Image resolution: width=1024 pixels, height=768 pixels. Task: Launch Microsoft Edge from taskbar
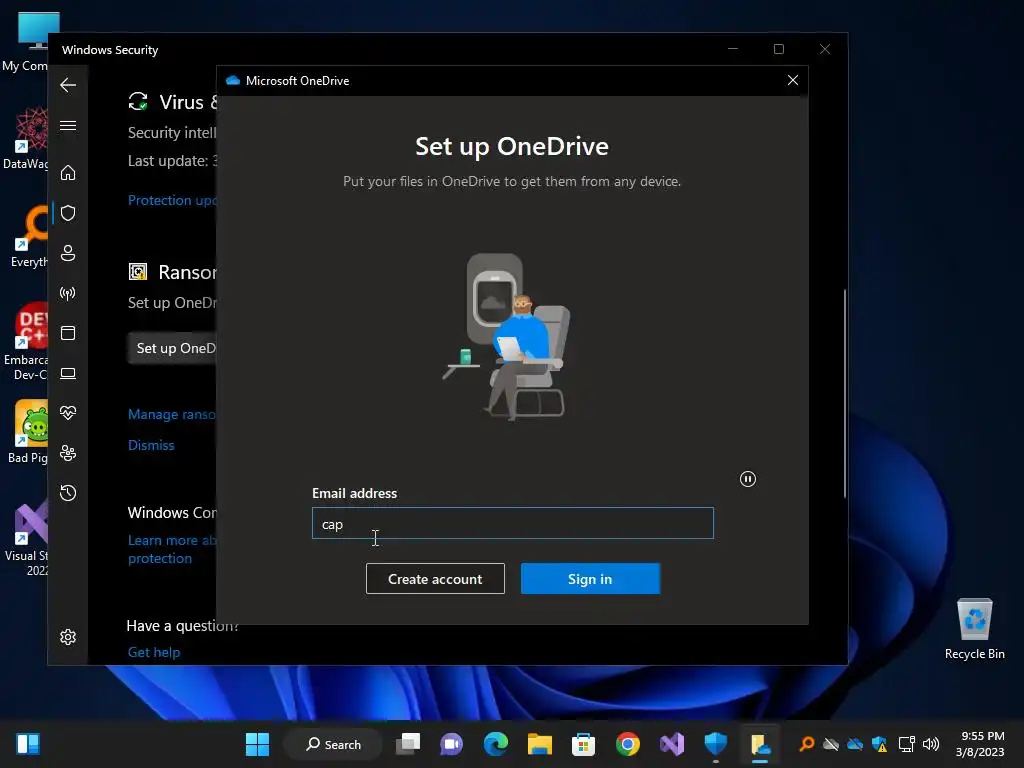pyautogui.click(x=496, y=744)
